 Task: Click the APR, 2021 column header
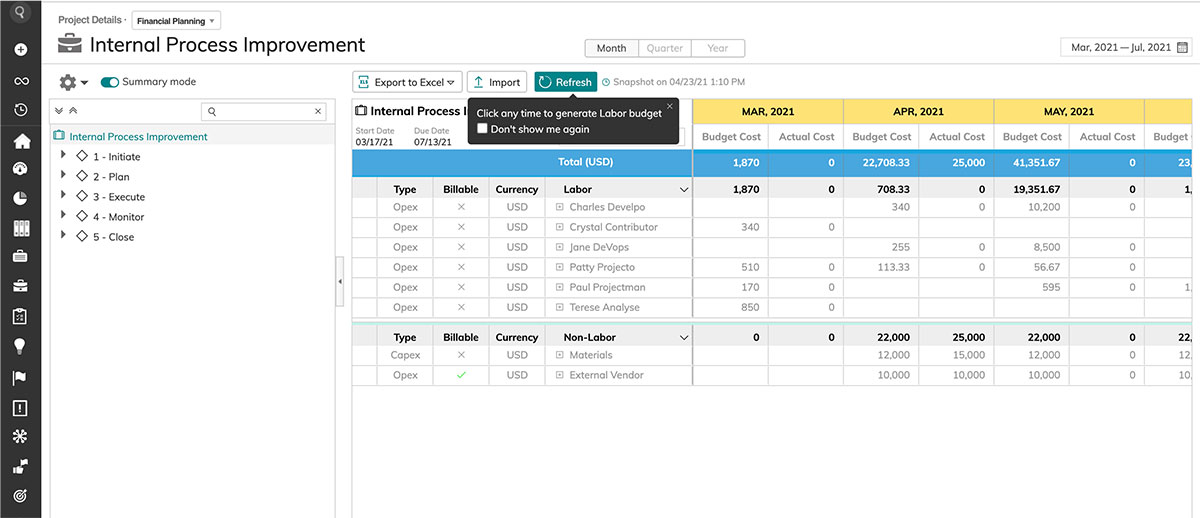pos(918,112)
